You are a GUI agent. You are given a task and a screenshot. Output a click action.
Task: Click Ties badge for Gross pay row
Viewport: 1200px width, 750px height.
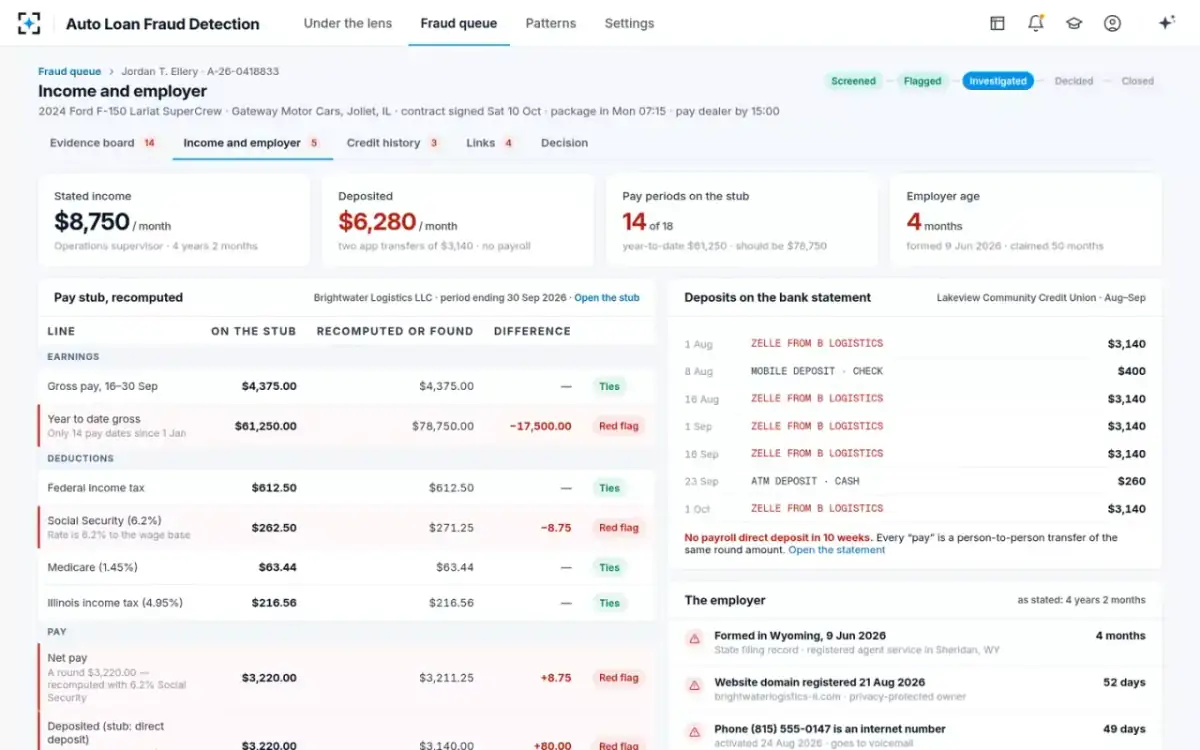point(609,386)
